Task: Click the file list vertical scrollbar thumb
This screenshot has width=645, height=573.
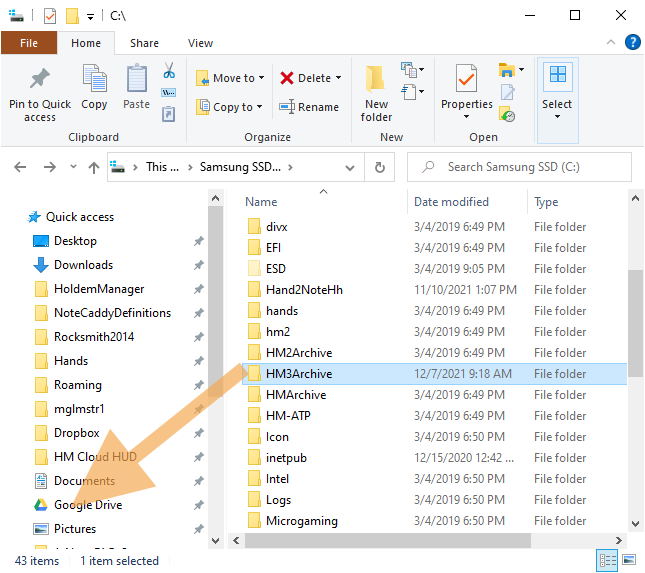Action: pos(635,323)
